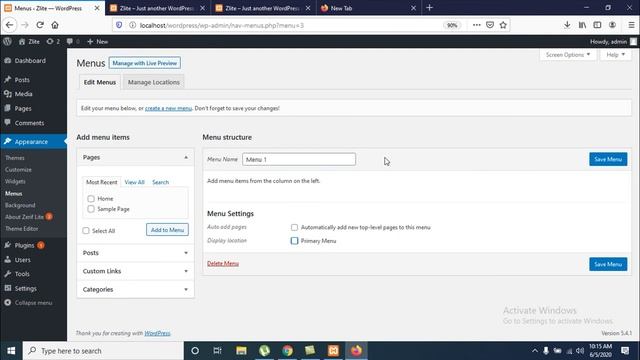Click the WordPress logo in admin bar
The width and height of the screenshot is (640, 360).
click(x=7, y=41)
